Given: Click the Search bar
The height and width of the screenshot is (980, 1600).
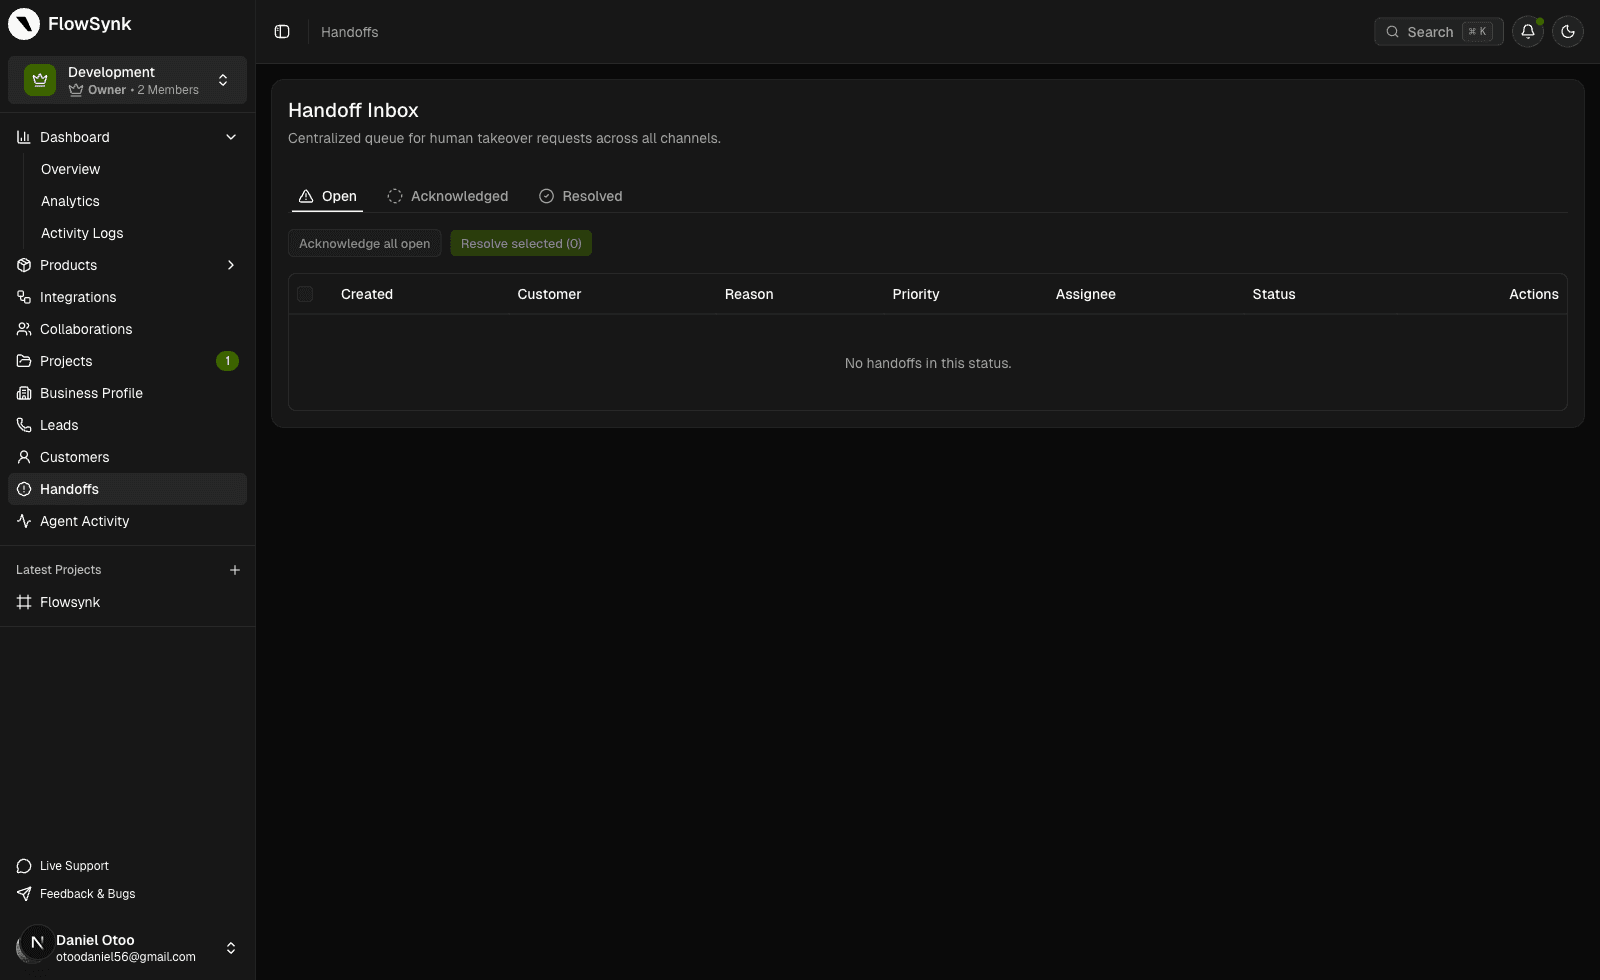Looking at the screenshot, I should pos(1438,31).
